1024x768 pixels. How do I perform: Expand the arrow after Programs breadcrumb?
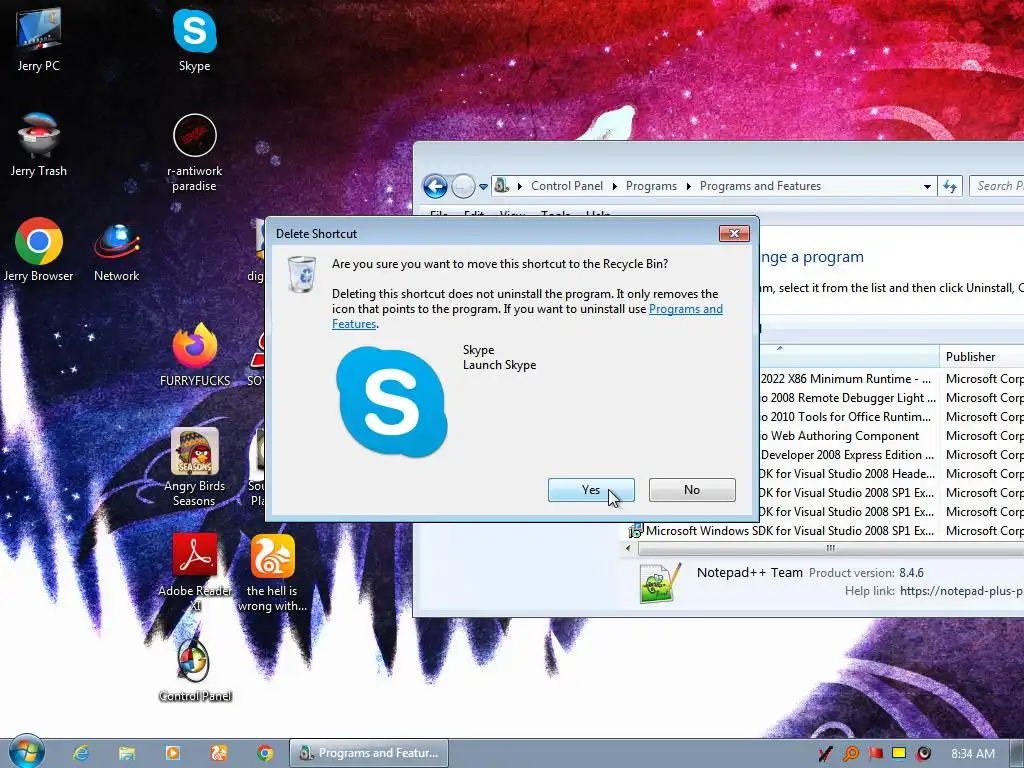(x=688, y=186)
